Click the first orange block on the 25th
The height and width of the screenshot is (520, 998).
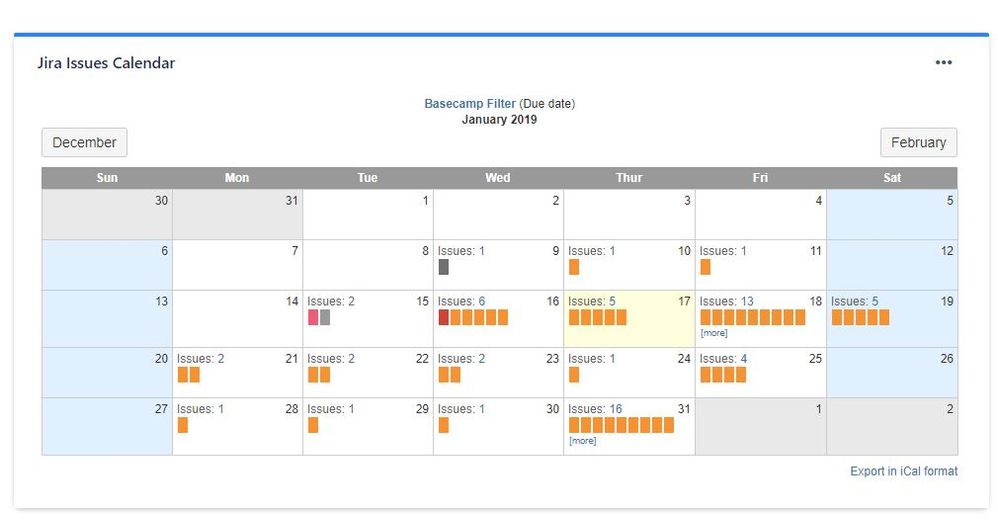pyautogui.click(x=705, y=374)
